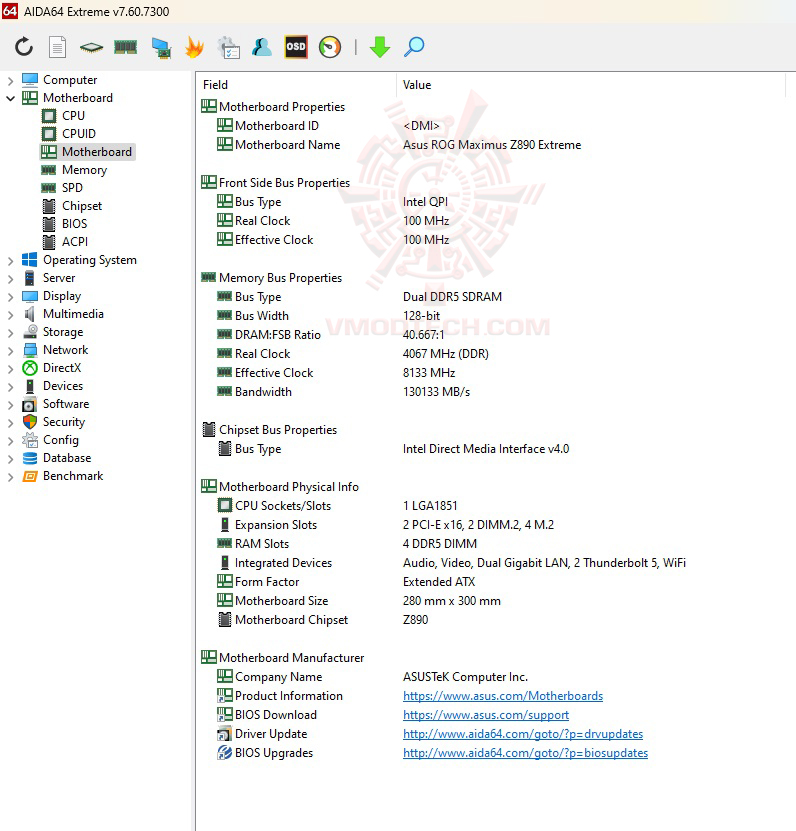The width and height of the screenshot is (796, 831).
Task: Expand the Computer tree node
Action: pyautogui.click(x=10, y=81)
